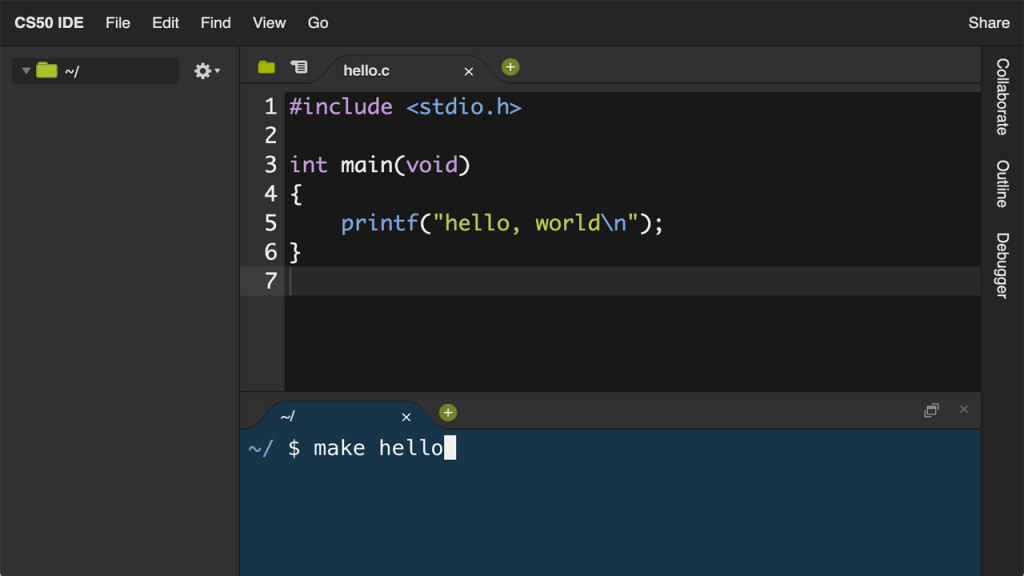
Task: Select the ~/ home folder in file tree
Action: [72, 71]
